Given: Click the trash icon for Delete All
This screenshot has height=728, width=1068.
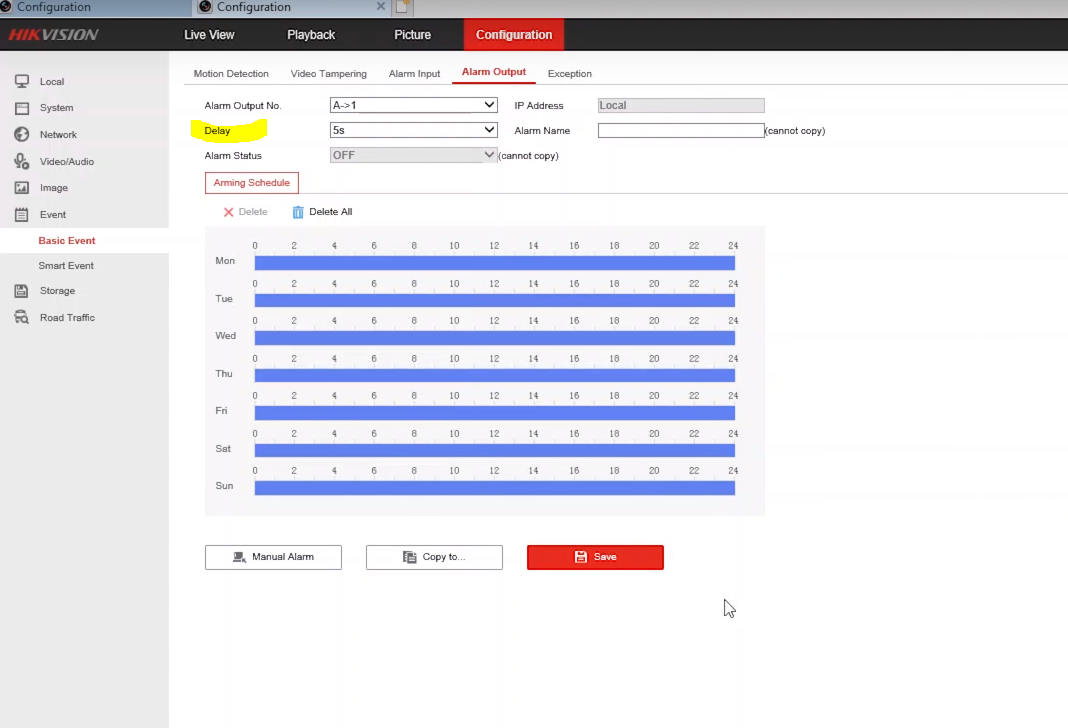Looking at the screenshot, I should point(298,212).
